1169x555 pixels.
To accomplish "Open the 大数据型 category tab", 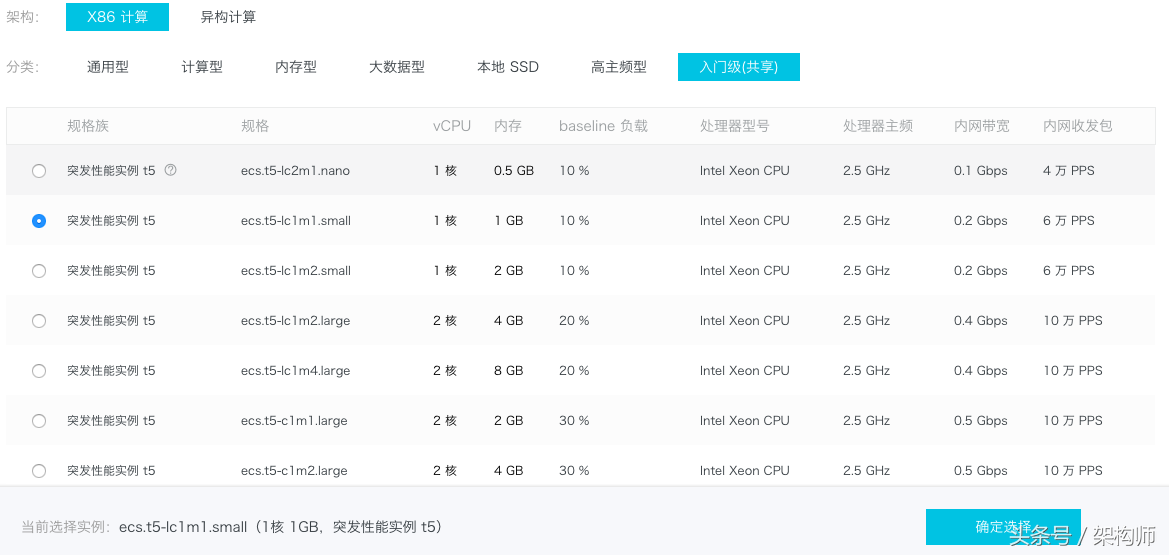I will click(397, 67).
